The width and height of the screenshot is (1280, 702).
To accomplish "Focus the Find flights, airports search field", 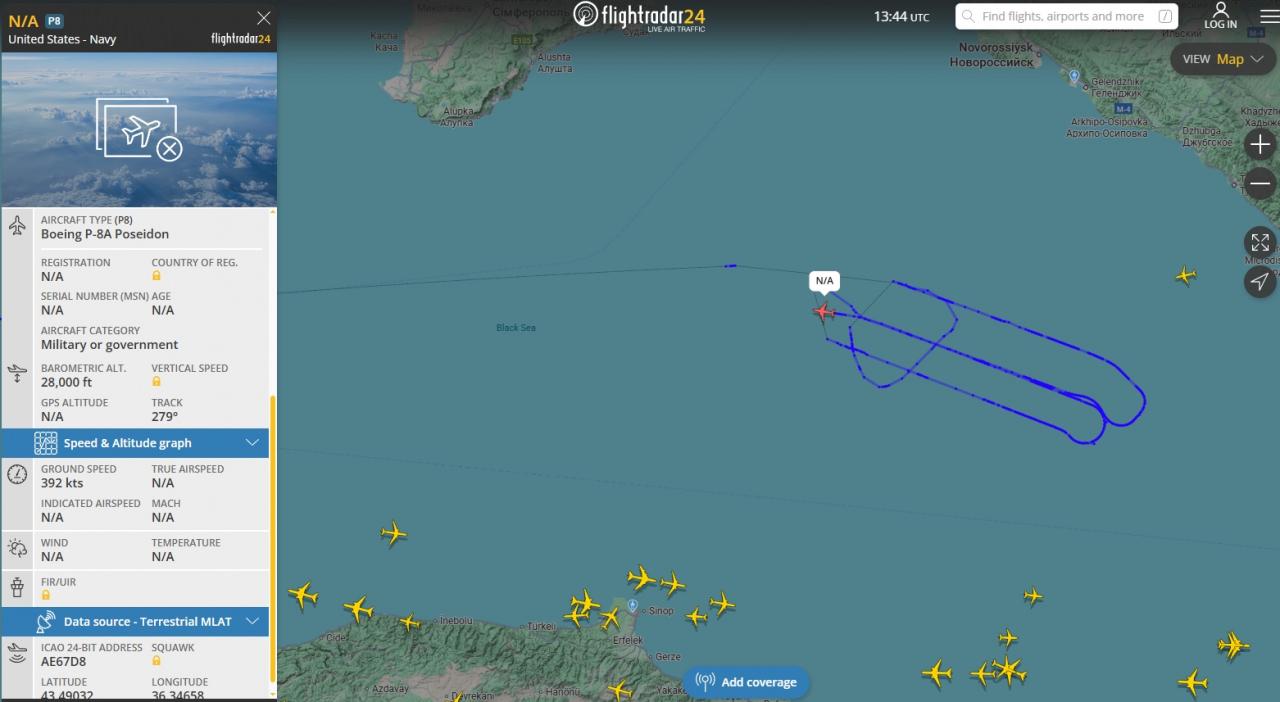I will tap(1067, 16).
